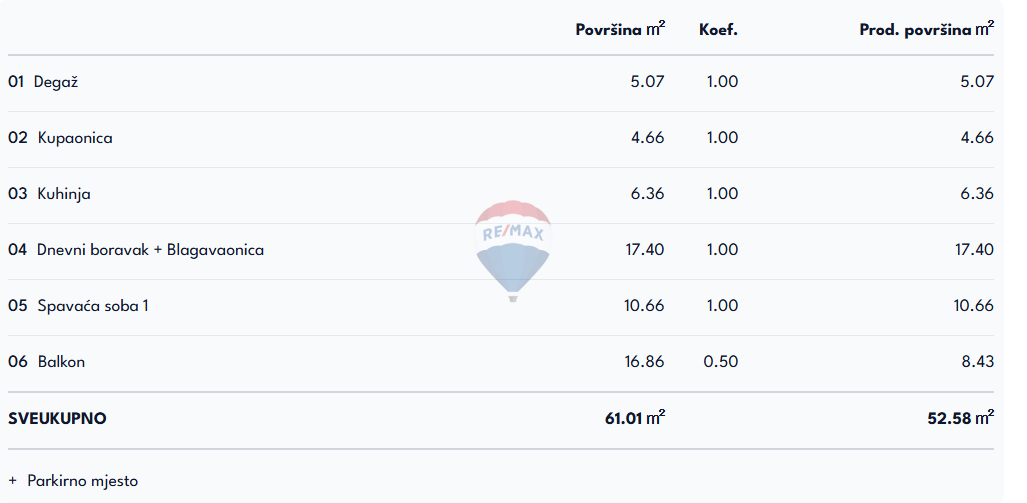
Task: Click the Balkon row label
Action: pos(61,362)
